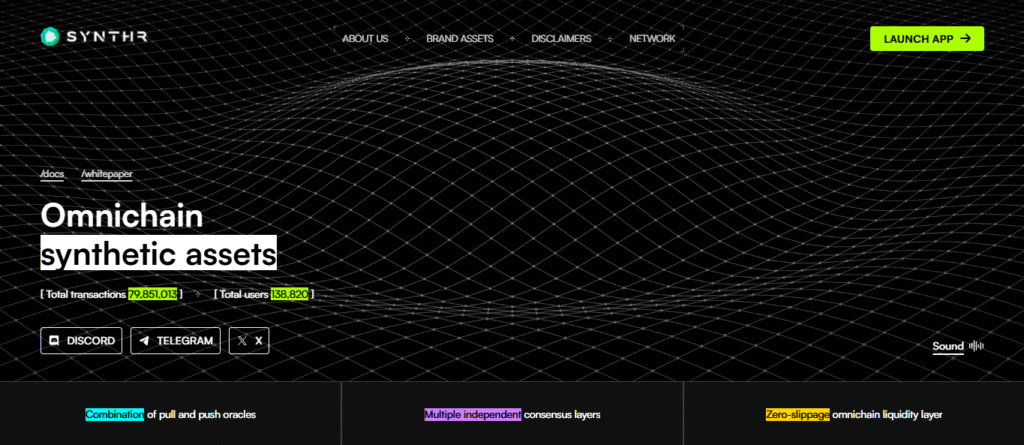1024x445 pixels.
Task: Select NETWORK in the top navigation
Action: click(652, 39)
